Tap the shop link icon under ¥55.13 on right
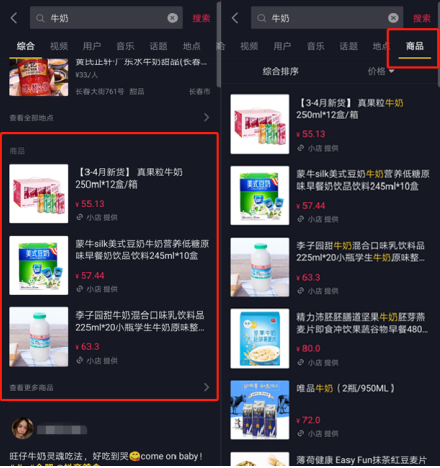440x468 pixels. click(301, 148)
